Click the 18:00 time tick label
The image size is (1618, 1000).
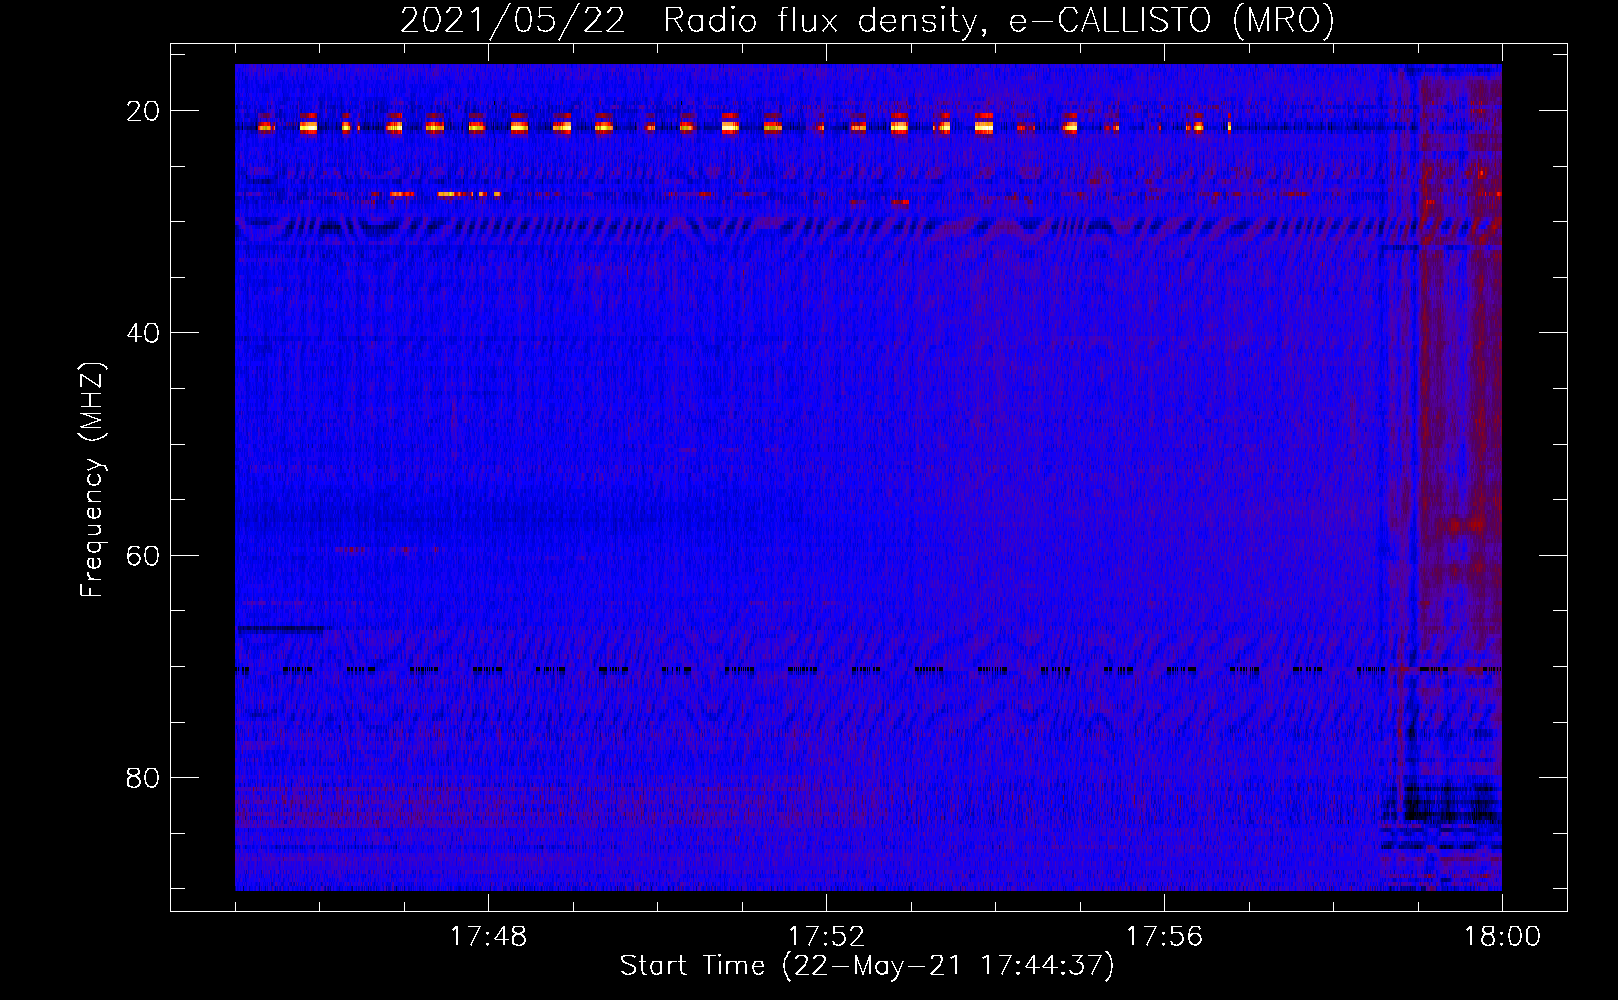point(1502,936)
